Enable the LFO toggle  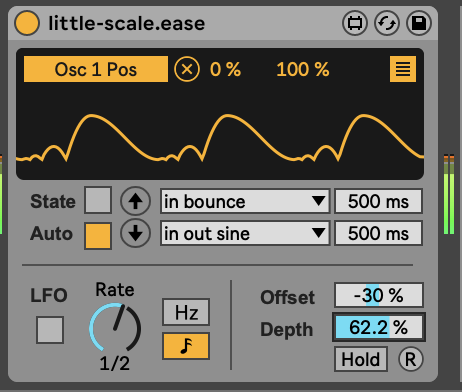pyautogui.click(x=50, y=330)
